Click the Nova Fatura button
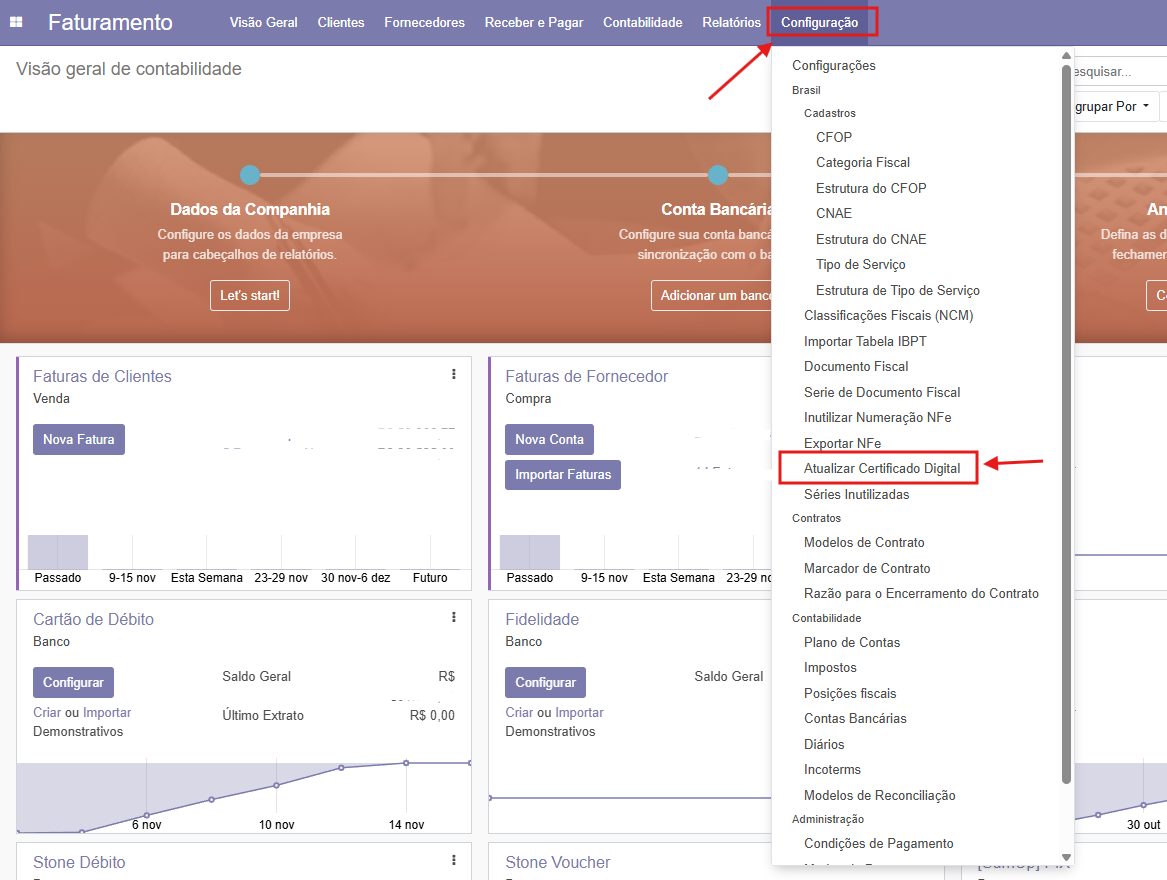1167x880 pixels. pyautogui.click(x=79, y=439)
